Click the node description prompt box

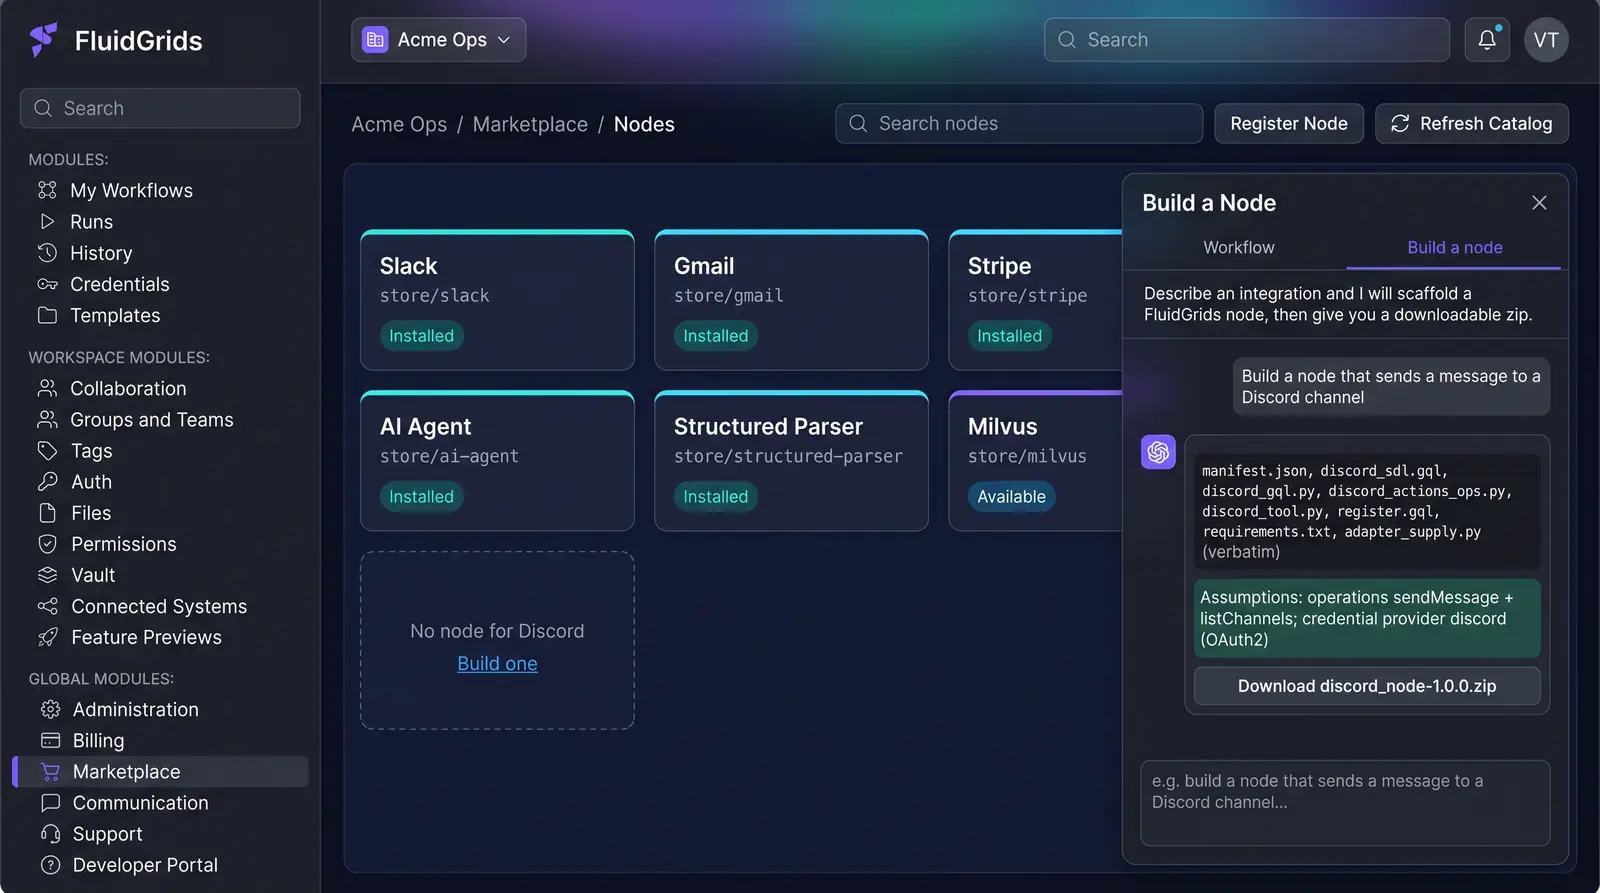coord(1345,803)
